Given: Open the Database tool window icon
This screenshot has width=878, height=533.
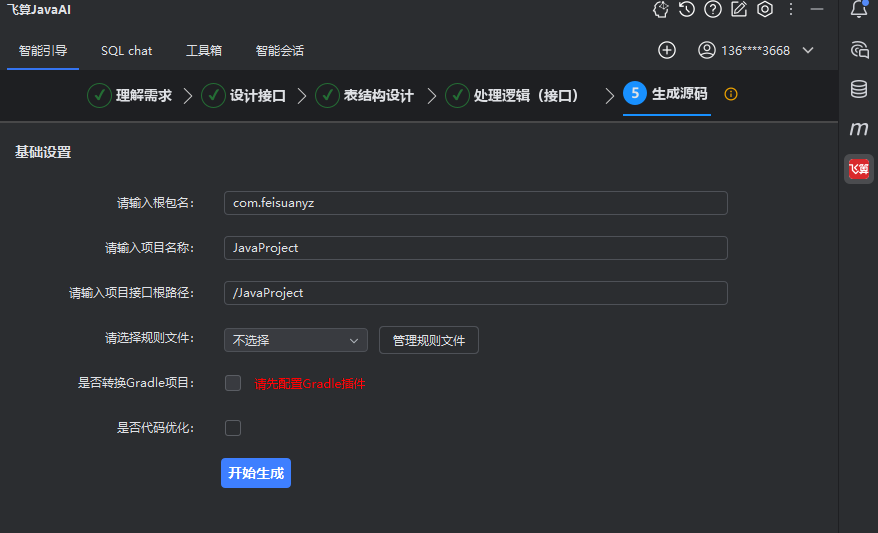Looking at the screenshot, I should click(859, 89).
